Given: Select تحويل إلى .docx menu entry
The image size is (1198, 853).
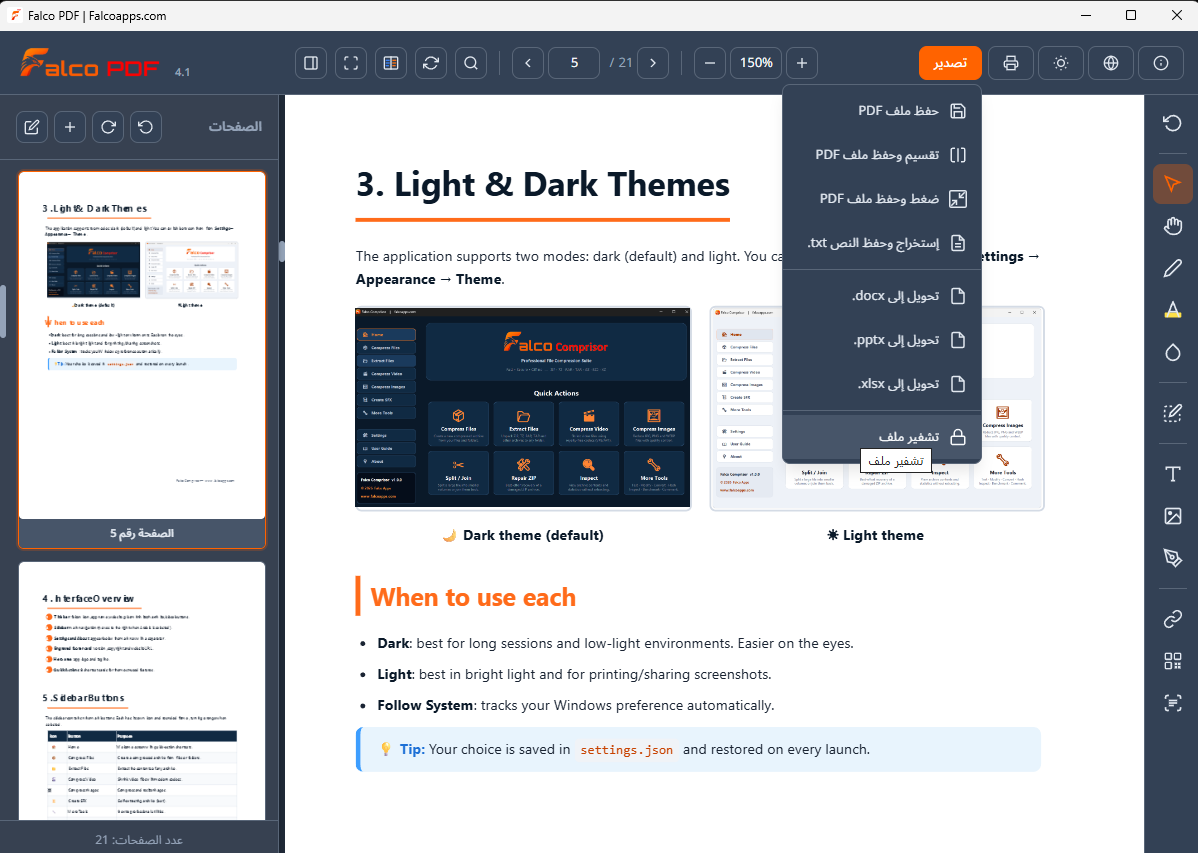Looking at the screenshot, I should point(882,296).
